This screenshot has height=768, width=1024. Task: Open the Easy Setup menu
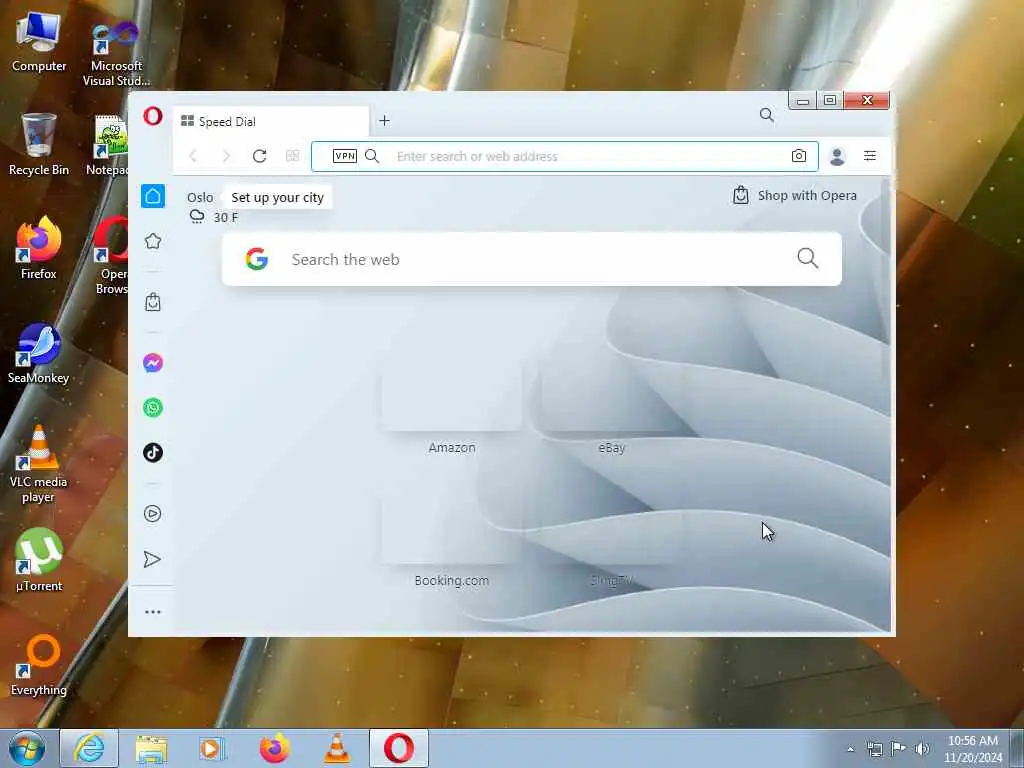[x=870, y=156]
